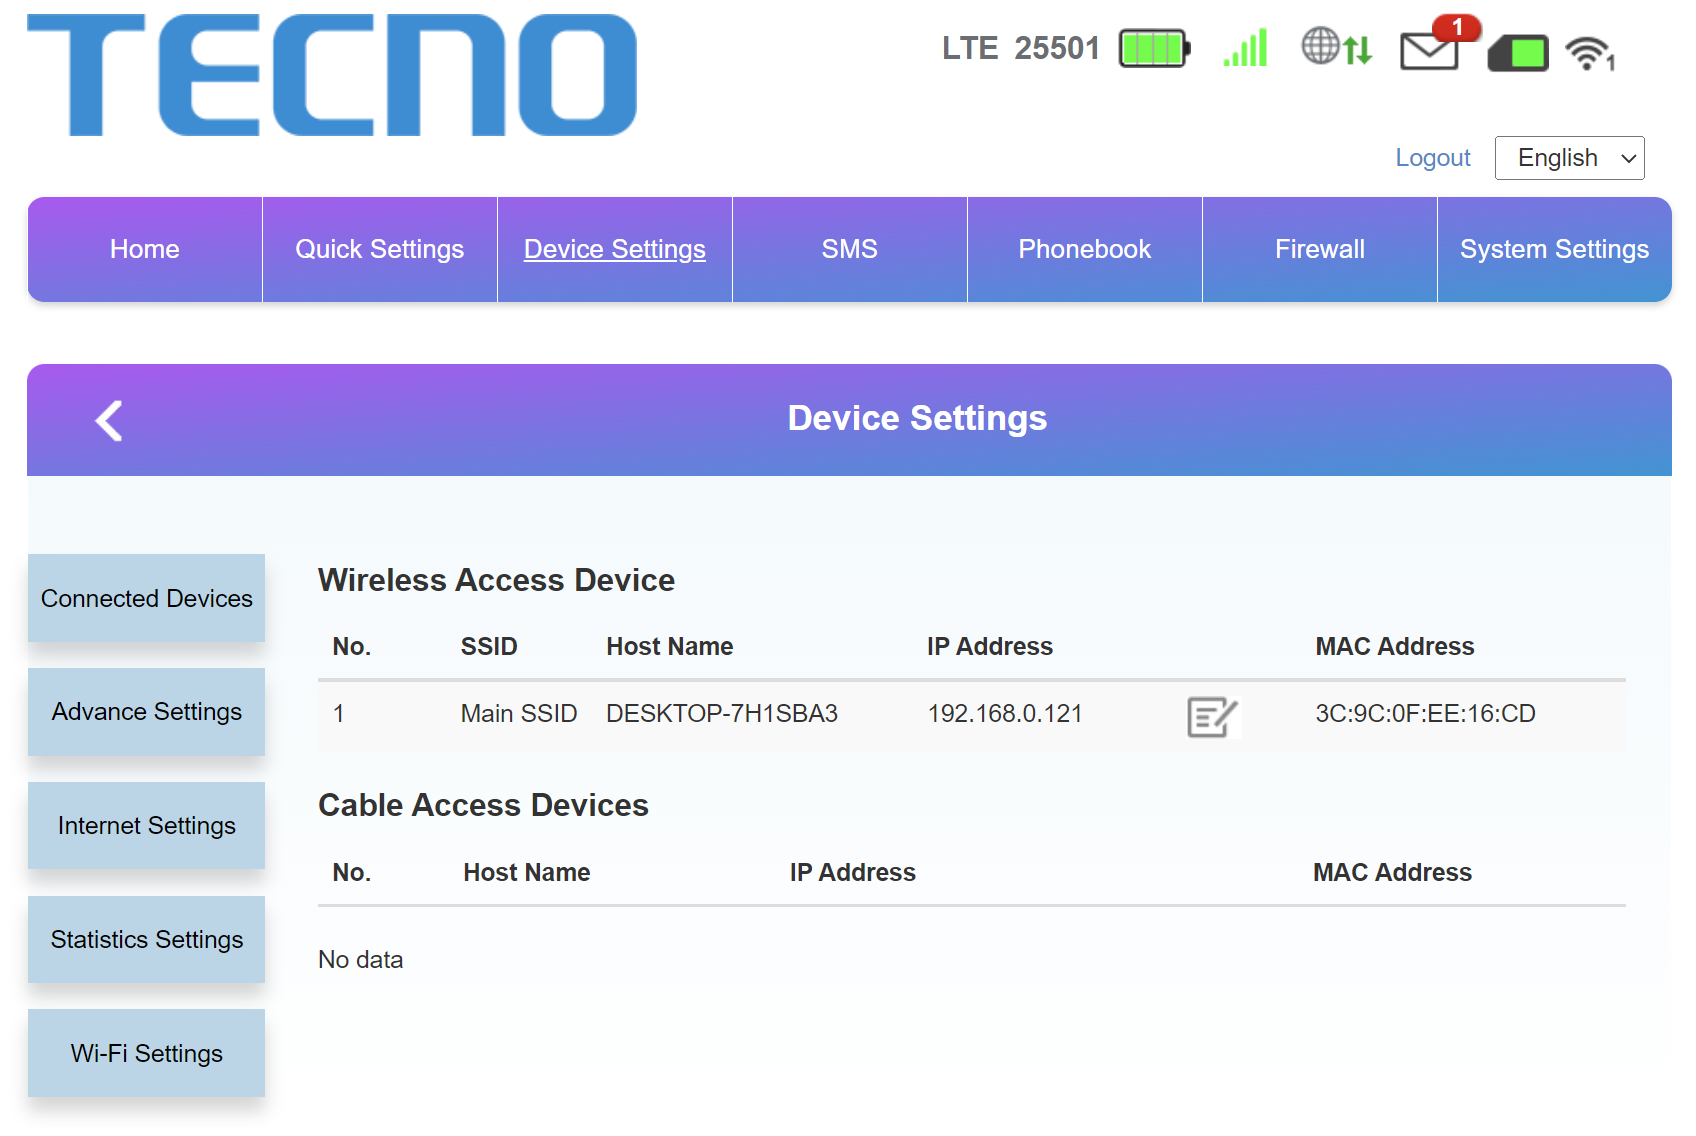This screenshot has width=1696, height=1136.
Task: Click the SIM card status icon
Action: (1518, 53)
